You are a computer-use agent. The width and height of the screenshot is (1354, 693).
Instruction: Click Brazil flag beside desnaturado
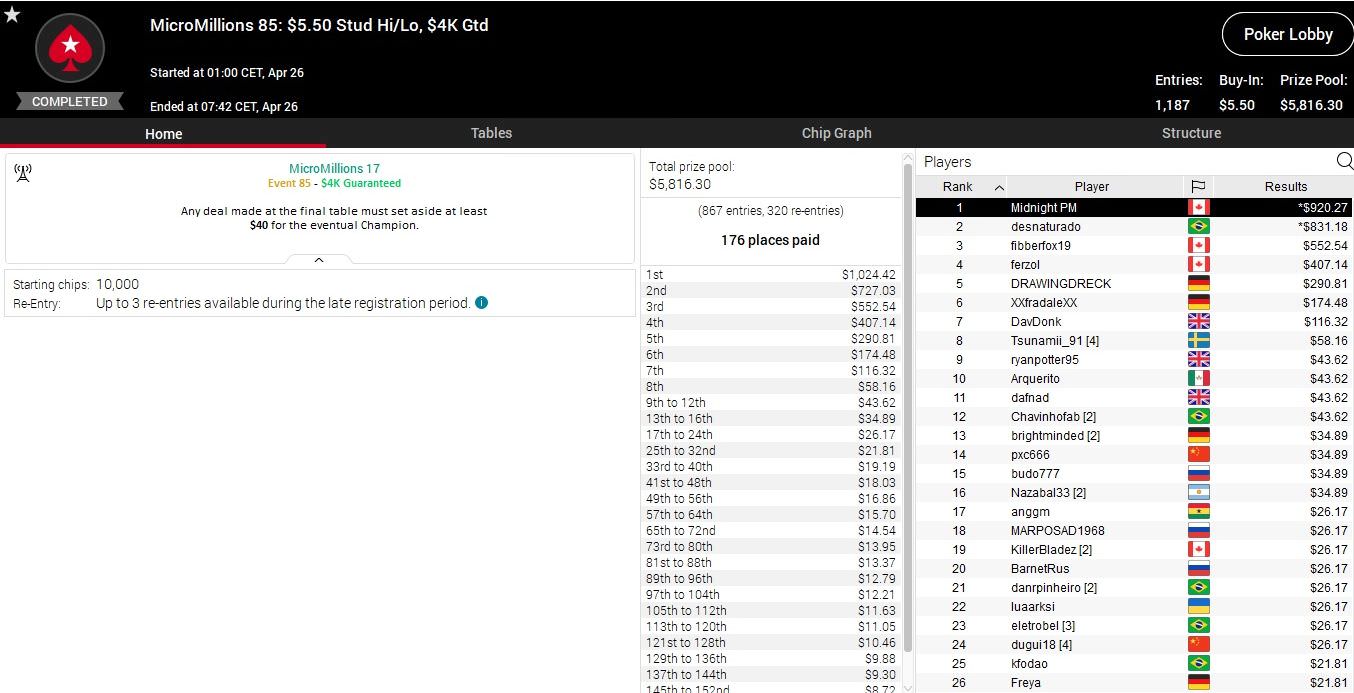click(x=1198, y=227)
